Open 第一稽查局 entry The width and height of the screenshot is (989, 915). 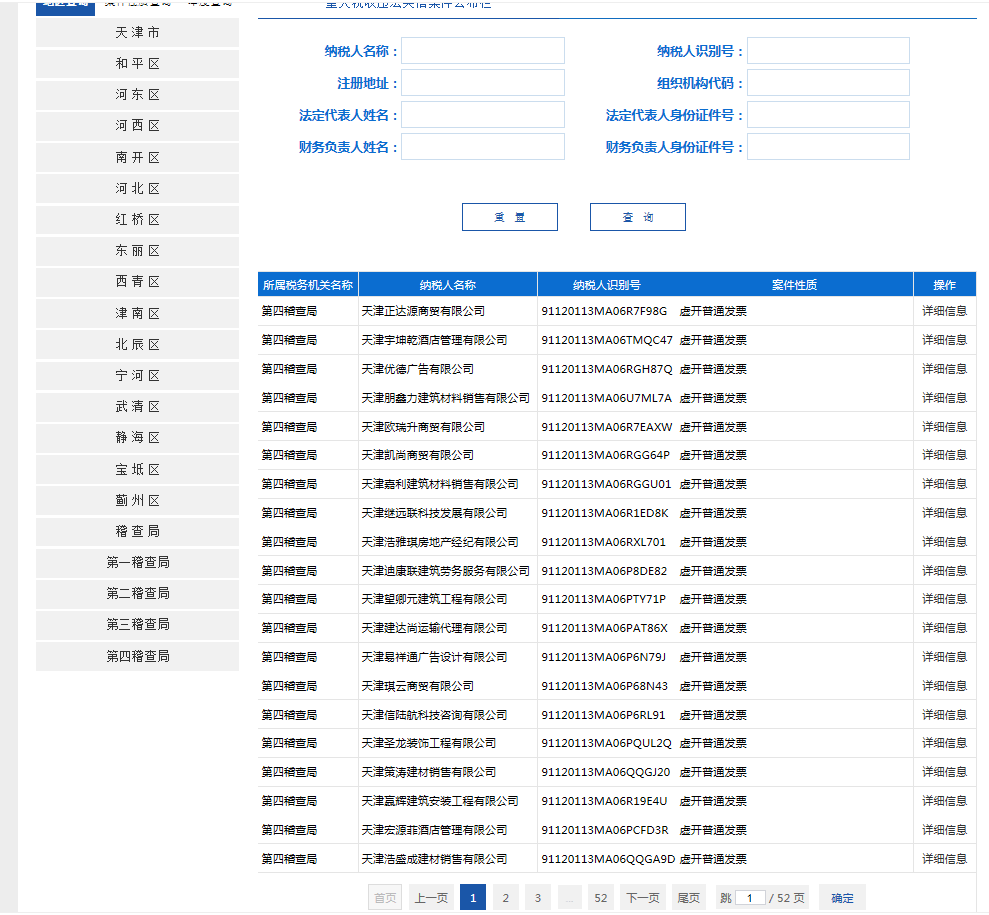pyautogui.click(x=138, y=562)
